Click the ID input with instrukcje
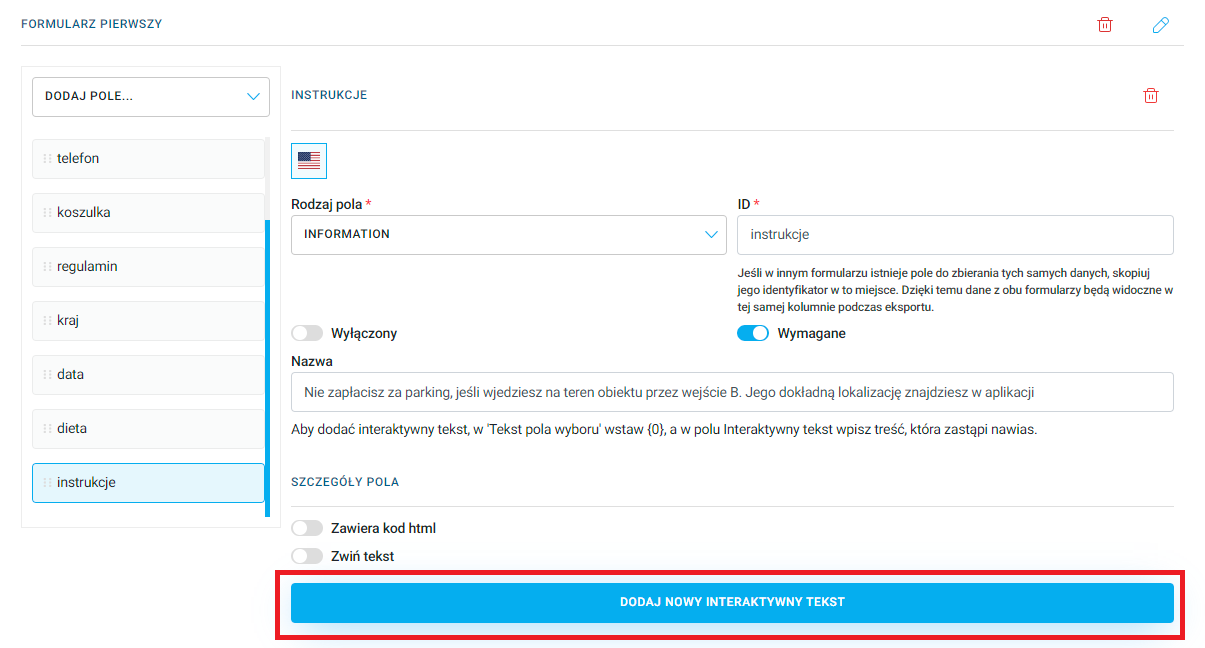 point(955,234)
